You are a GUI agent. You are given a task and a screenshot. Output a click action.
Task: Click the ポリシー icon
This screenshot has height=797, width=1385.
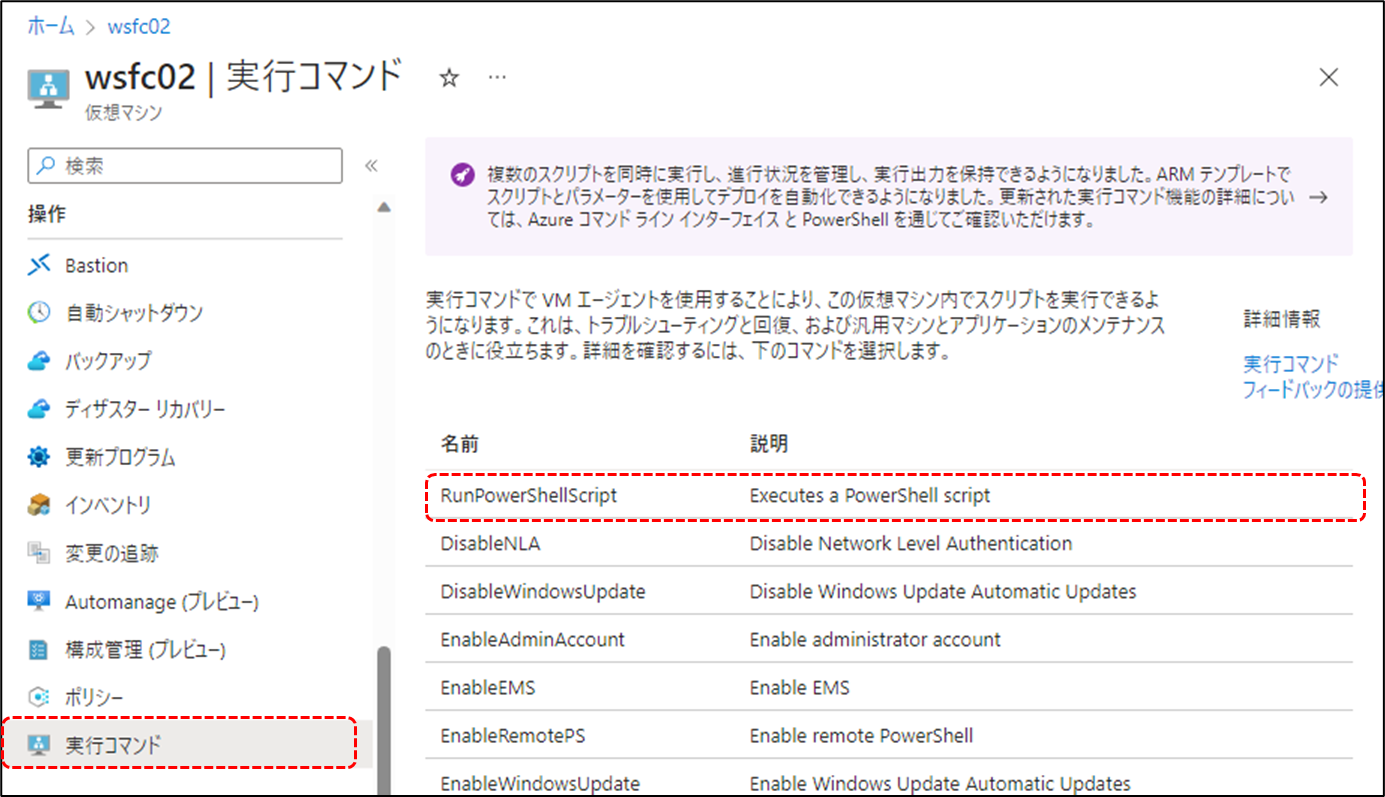point(39,697)
